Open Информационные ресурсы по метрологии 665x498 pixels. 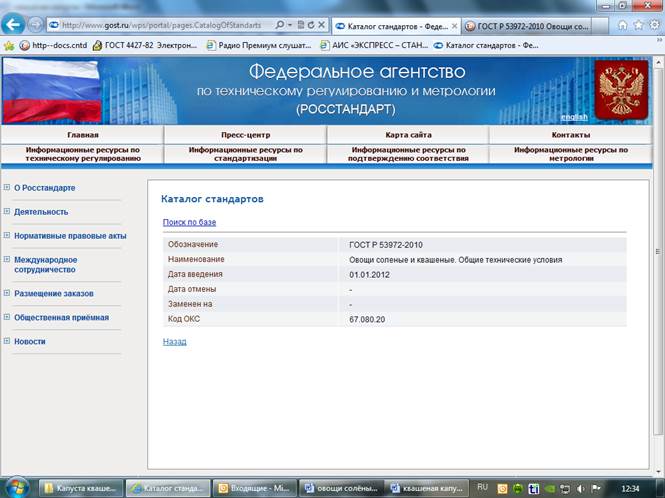(x=571, y=154)
